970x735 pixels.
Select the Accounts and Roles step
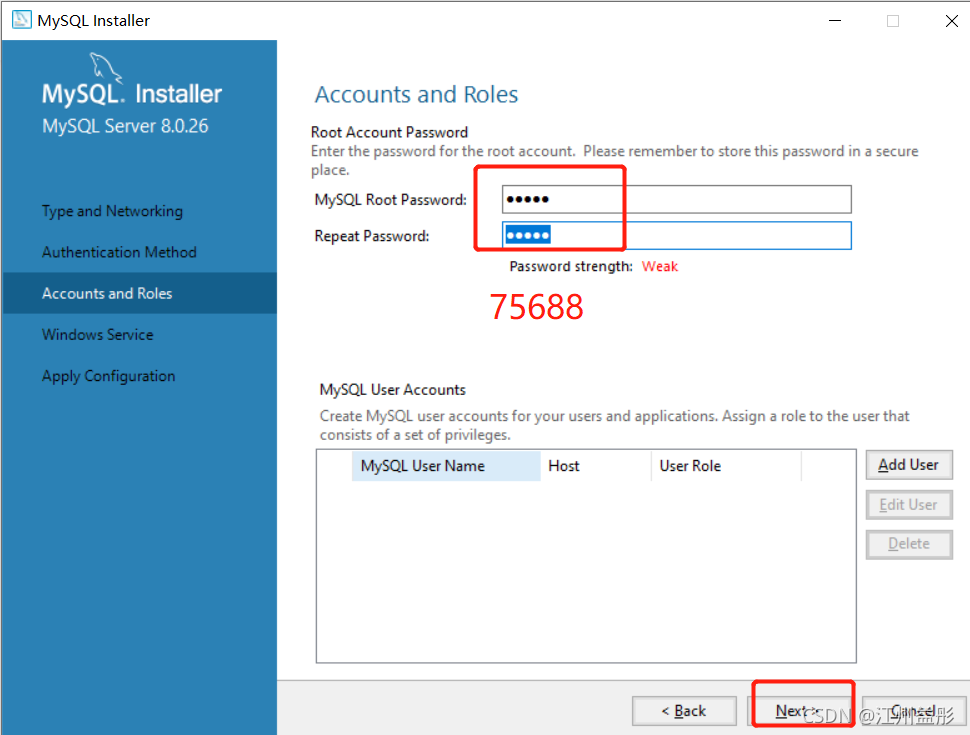(140, 293)
